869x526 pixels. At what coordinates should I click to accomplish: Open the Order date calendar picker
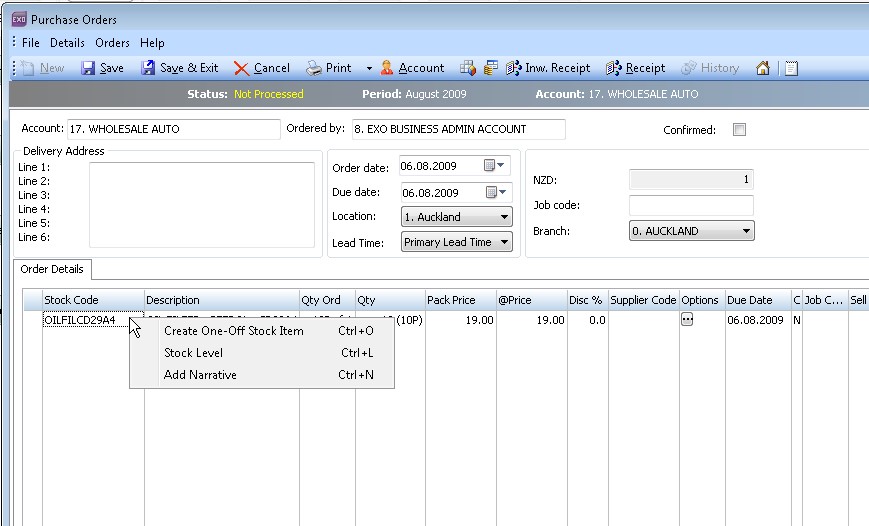(494, 165)
